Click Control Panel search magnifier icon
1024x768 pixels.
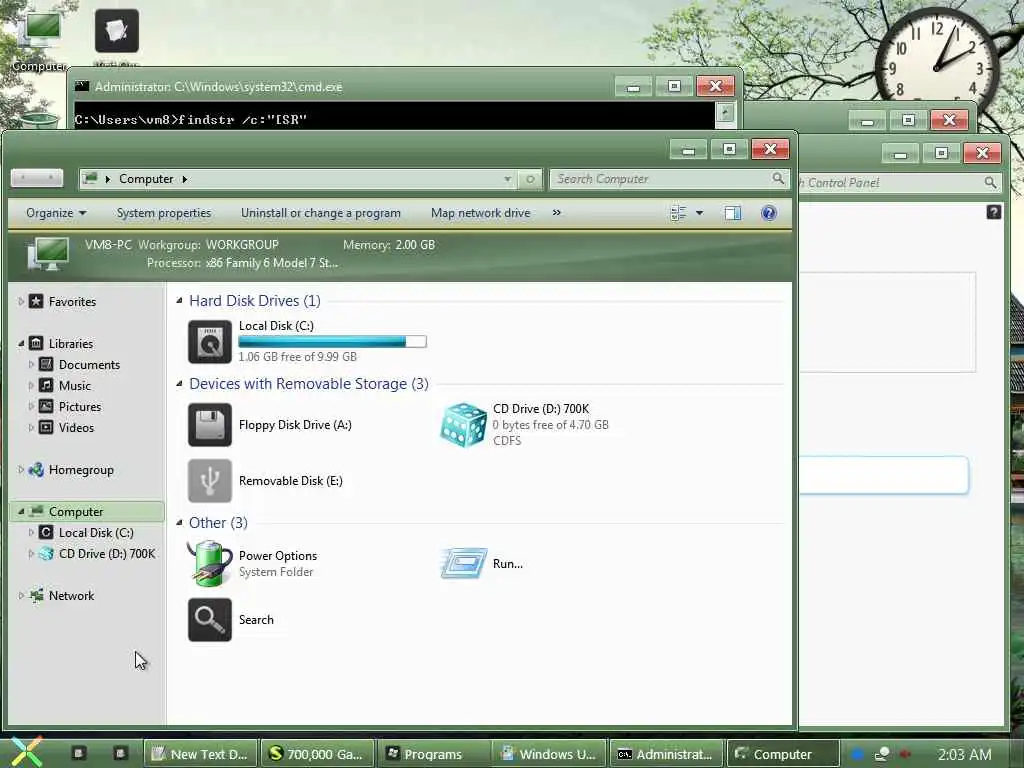tap(991, 183)
